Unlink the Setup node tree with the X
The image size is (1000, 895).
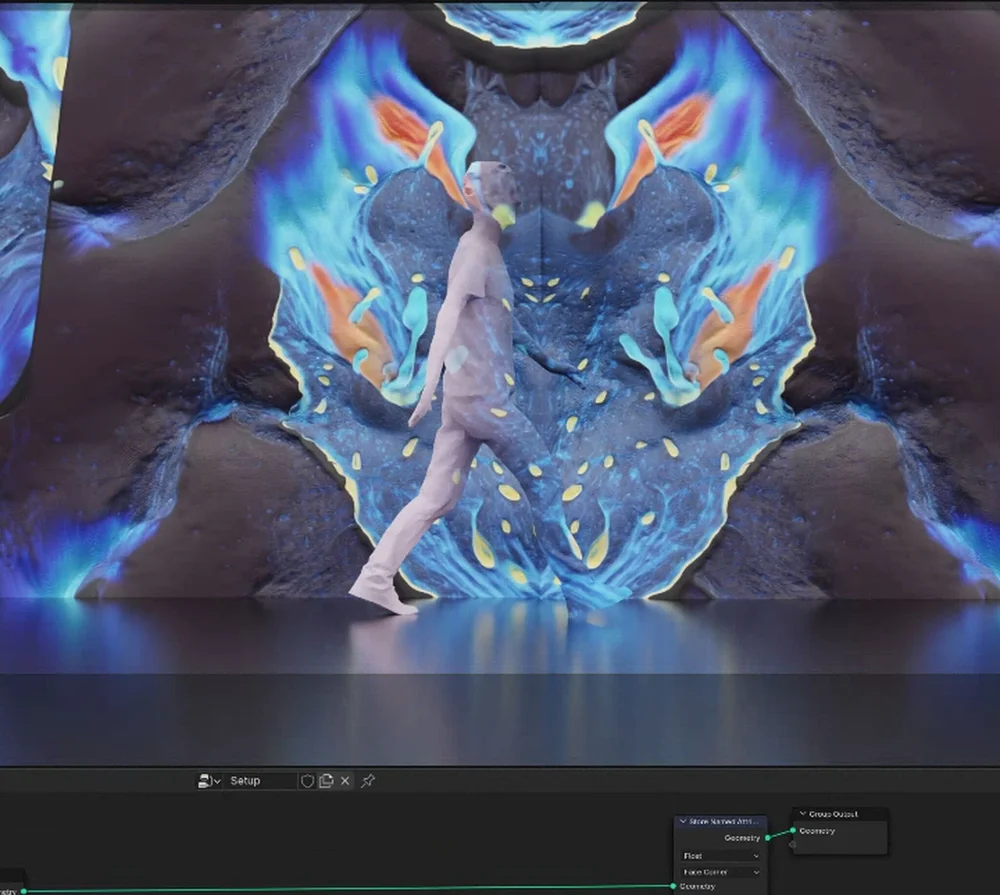tap(344, 781)
